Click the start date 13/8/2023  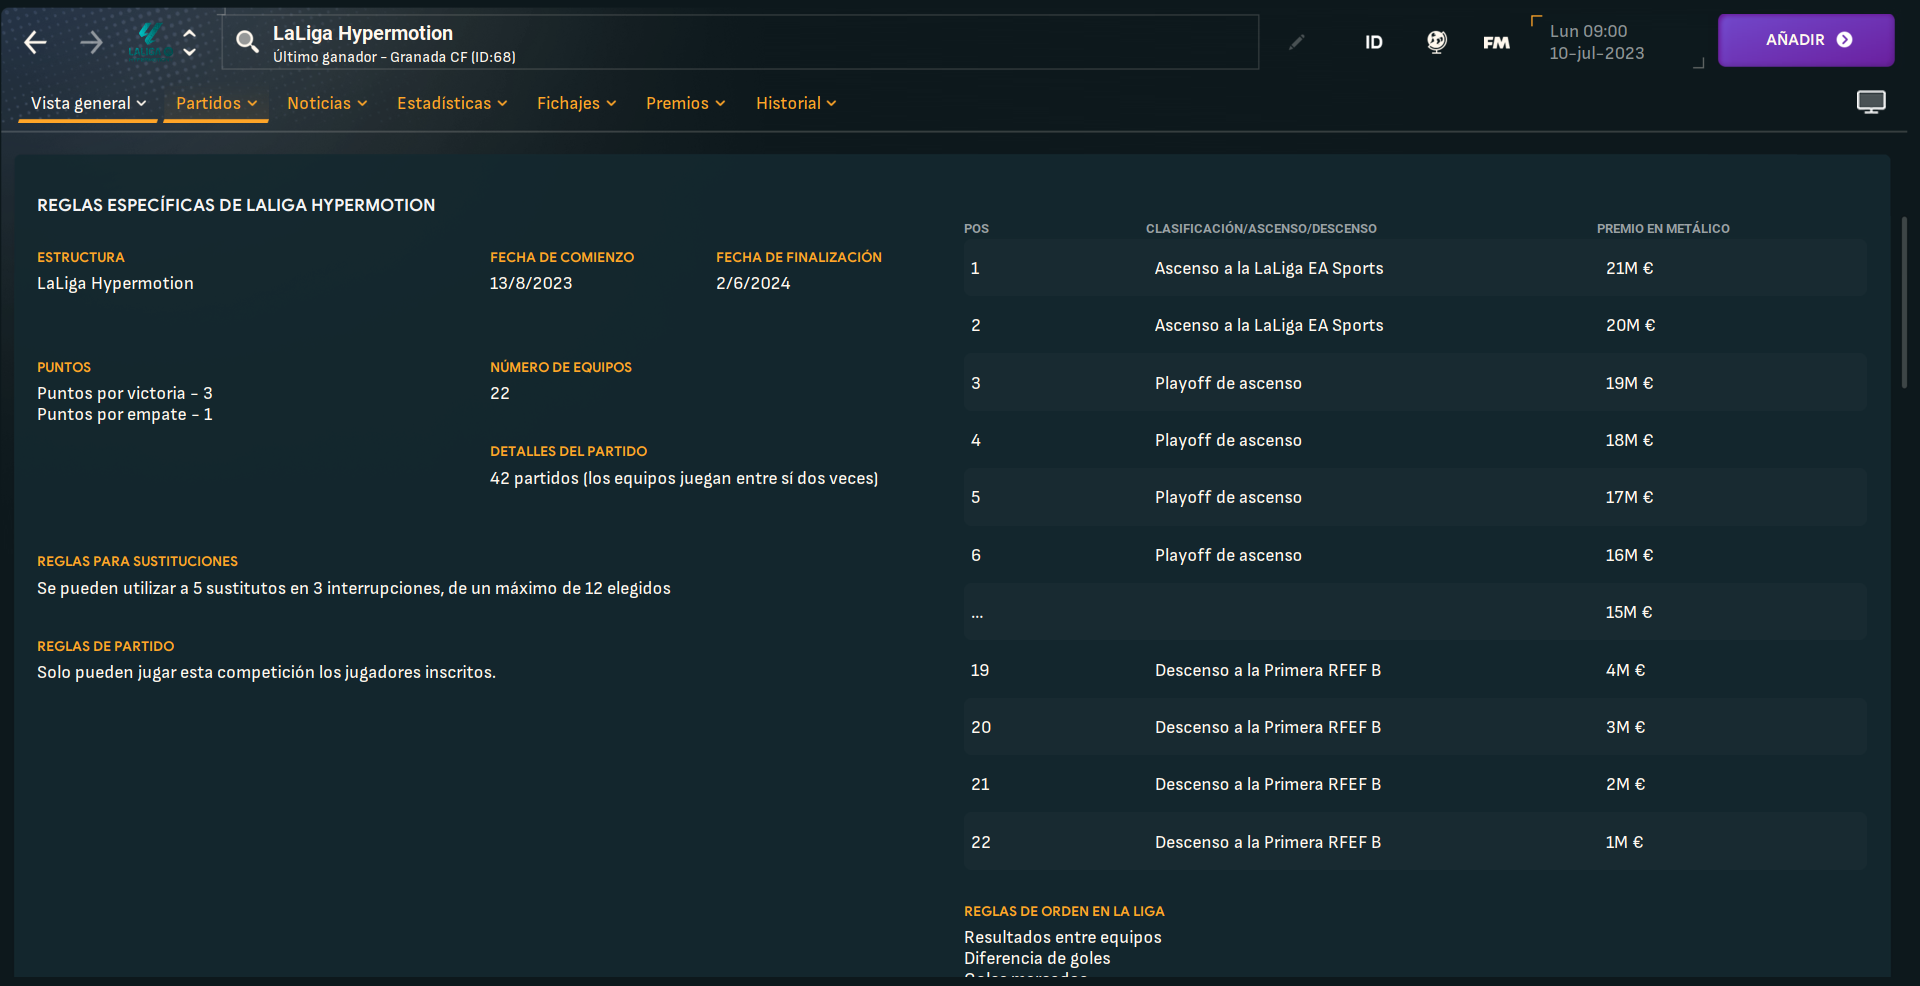pyautogui.click(x=531, y=283)
